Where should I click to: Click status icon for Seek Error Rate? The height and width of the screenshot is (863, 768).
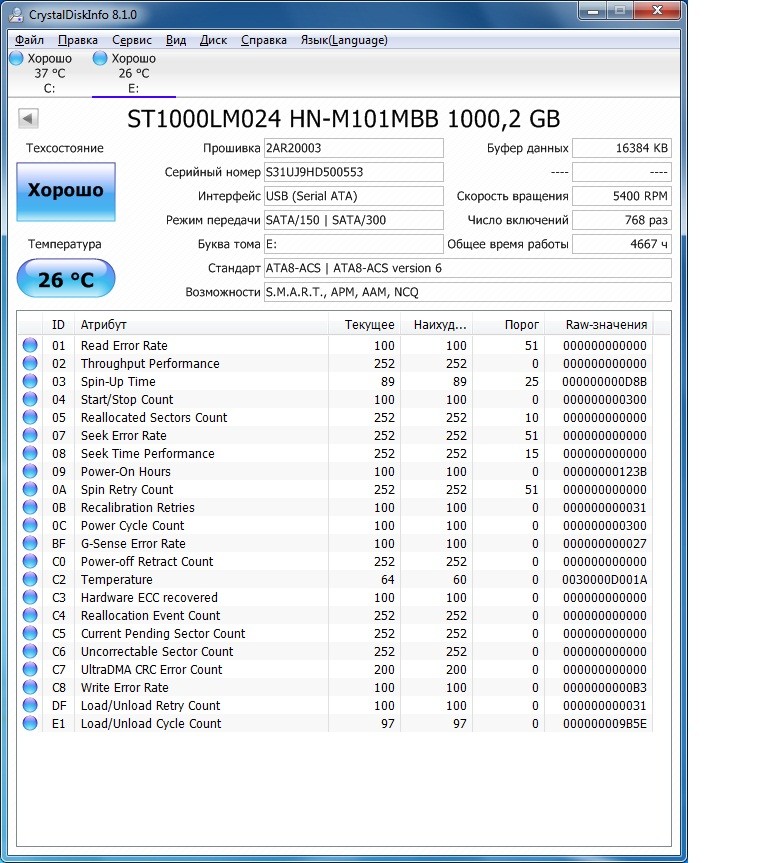pos(30,435)
